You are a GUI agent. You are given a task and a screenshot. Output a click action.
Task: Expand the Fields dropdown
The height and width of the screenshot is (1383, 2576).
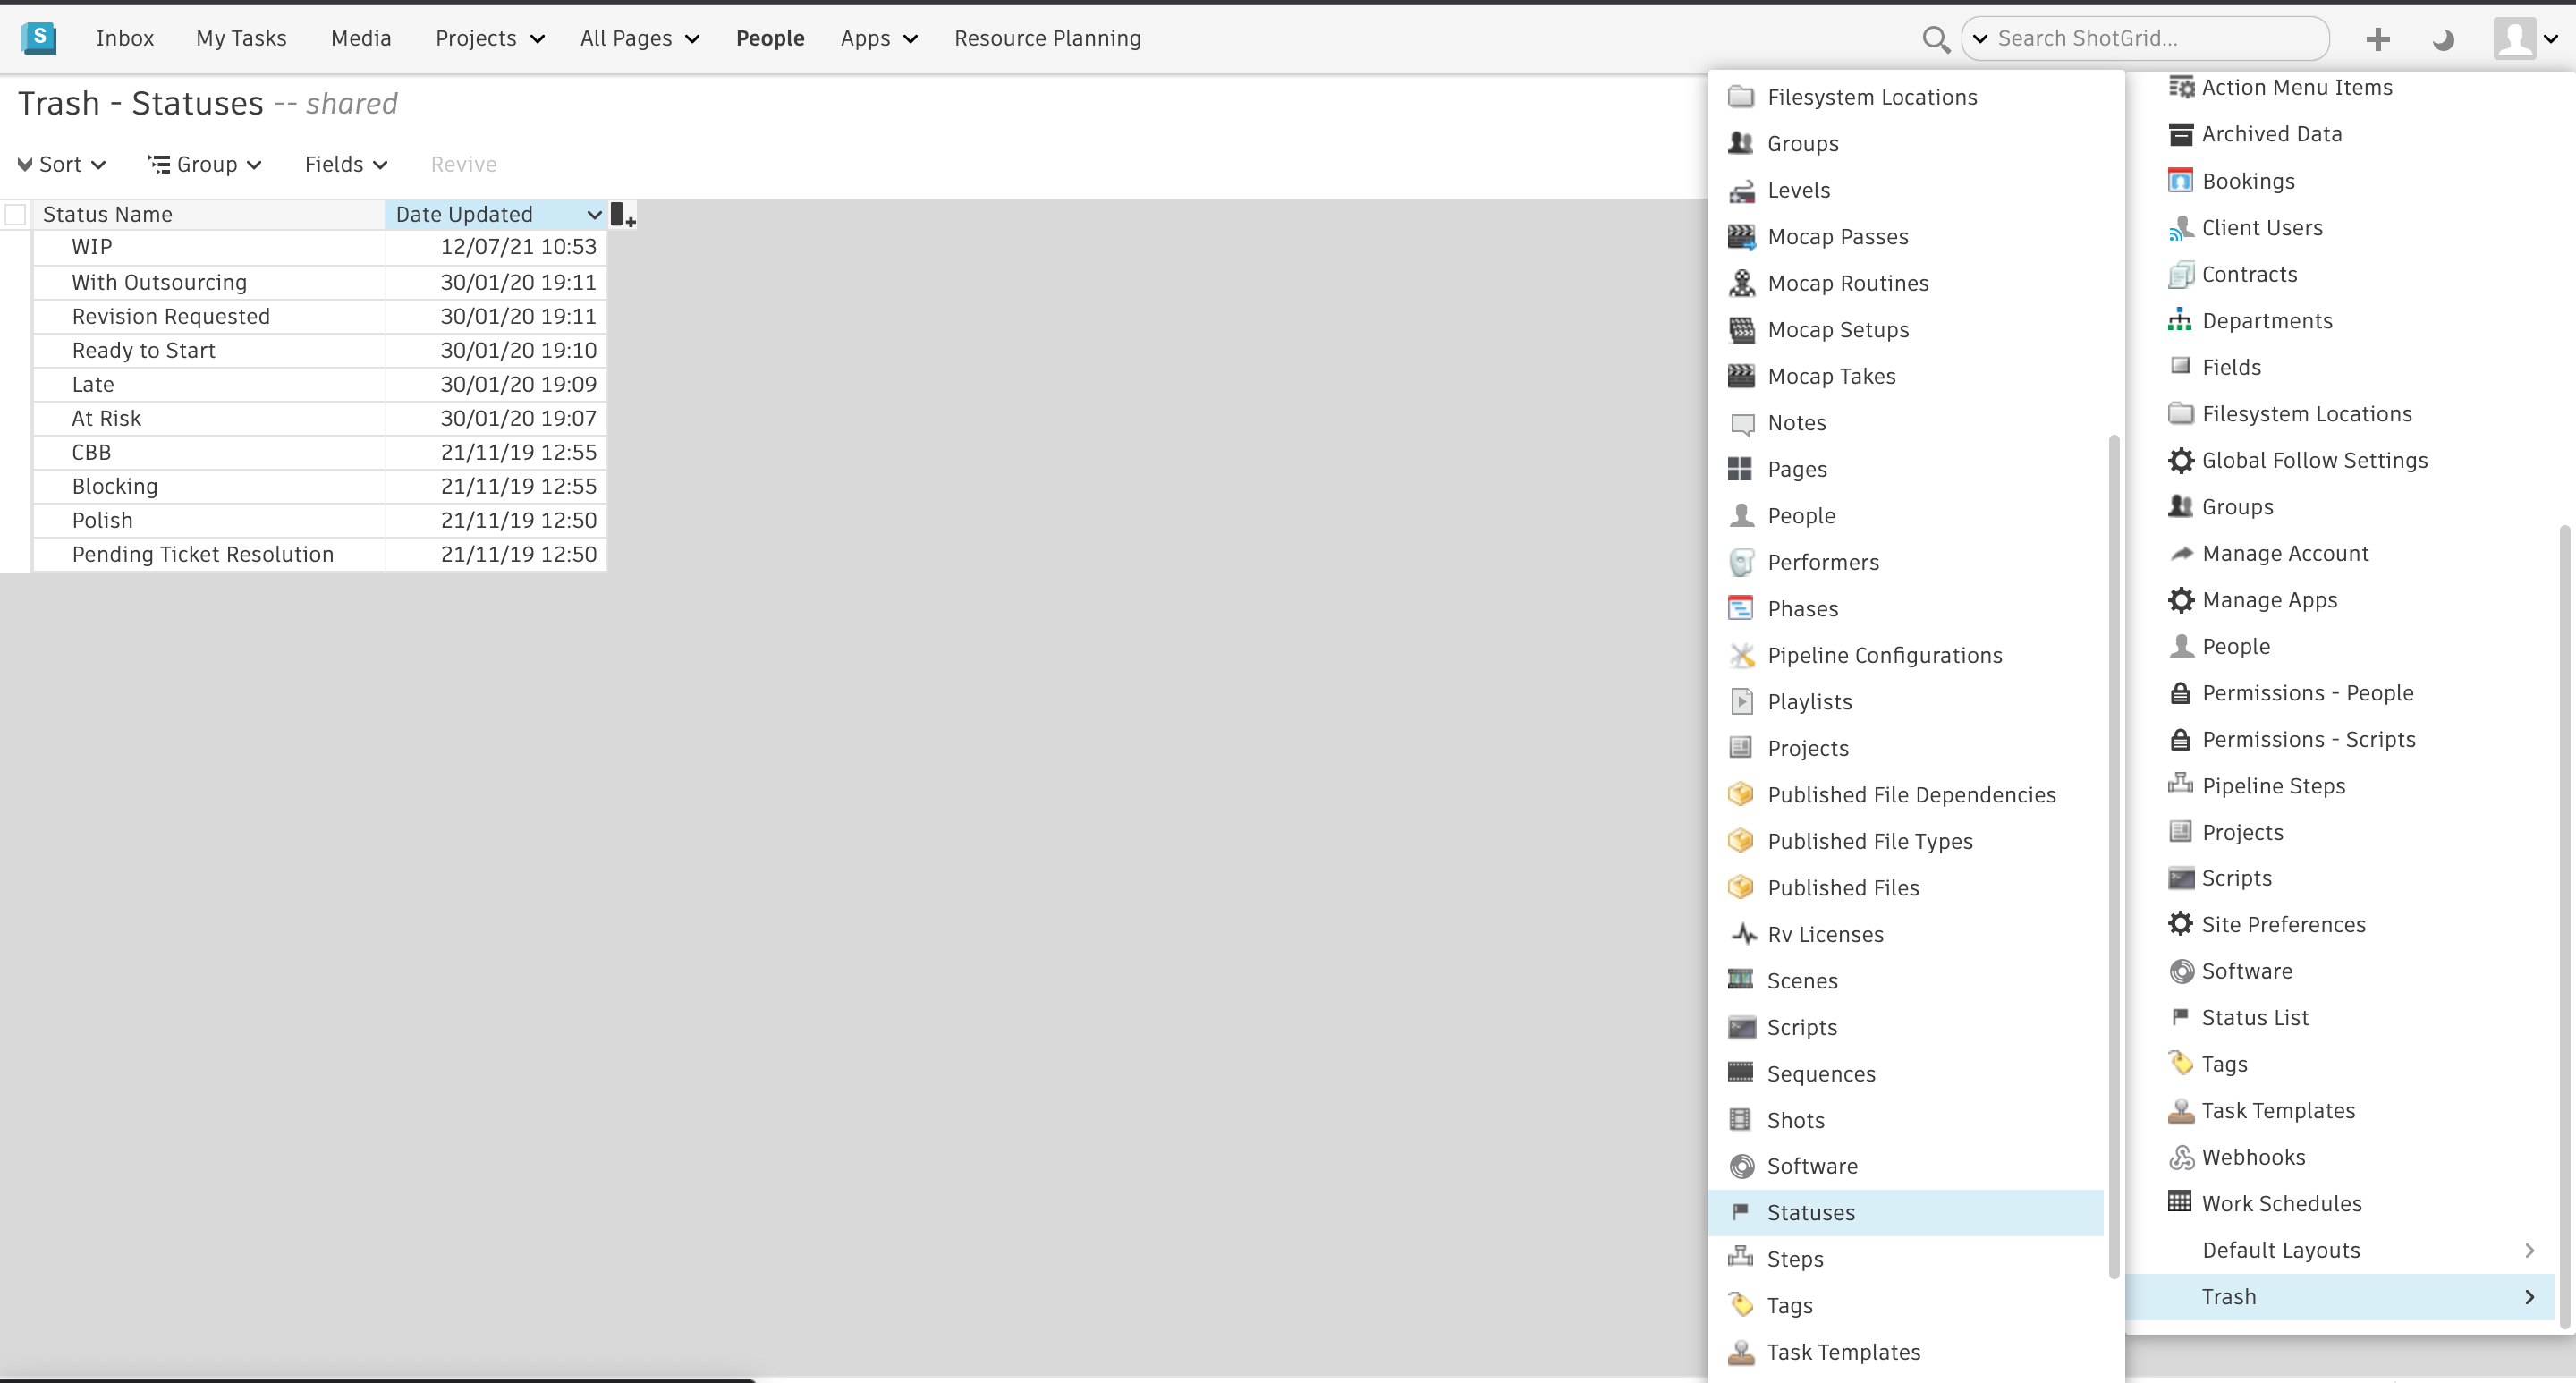coord(345,165)
